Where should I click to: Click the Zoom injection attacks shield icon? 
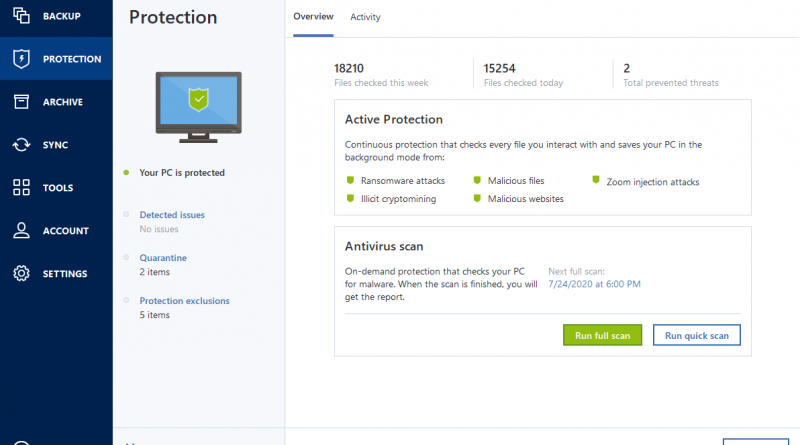pyautogui.click(x=595, y=180)
